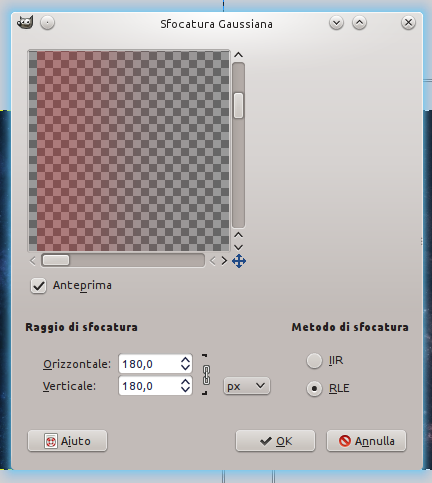This screenshot has width=432, height=483.
Task: Open help with the Aiuto button
Action: (x=67, y=441)
